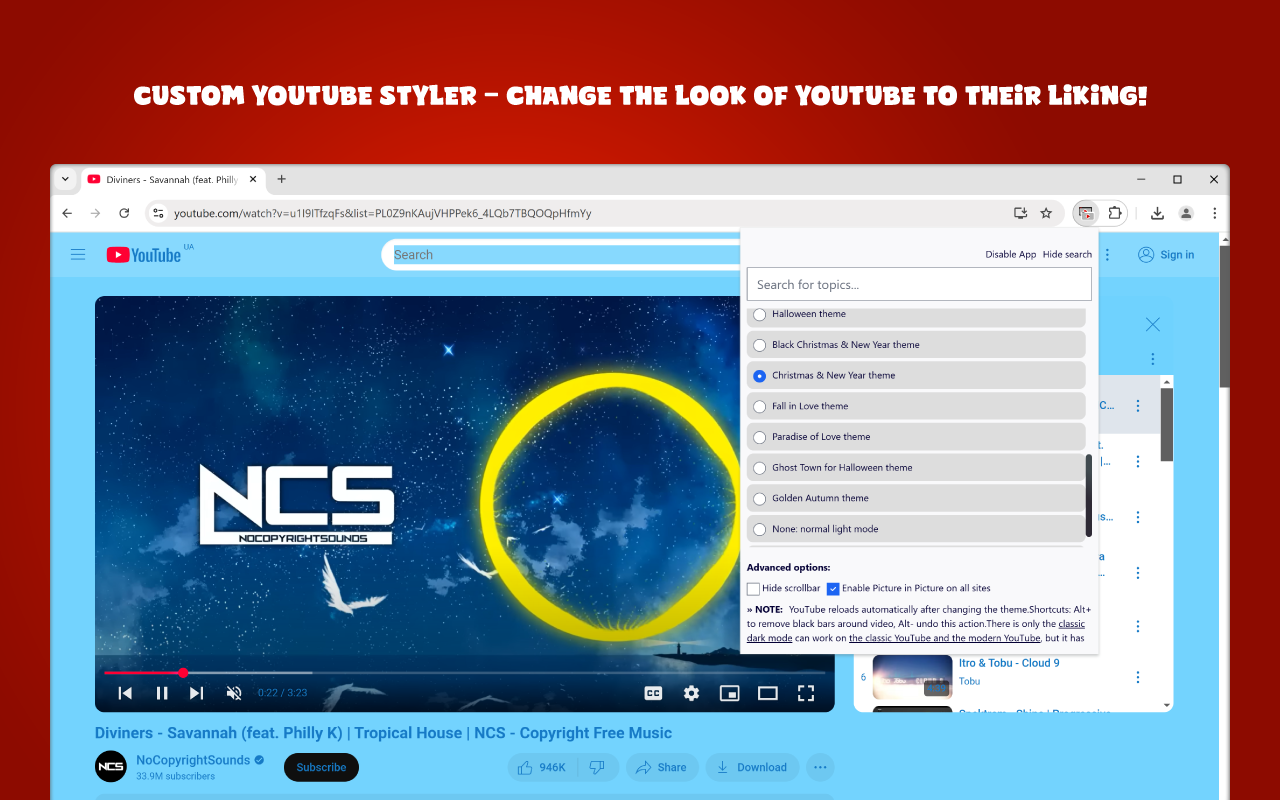Image resolution: width=1280 pixels, height=800 pixels.
Task: Open the Itro & Tobu - Cloud 9 title
Action: [x=1009, y=663]
